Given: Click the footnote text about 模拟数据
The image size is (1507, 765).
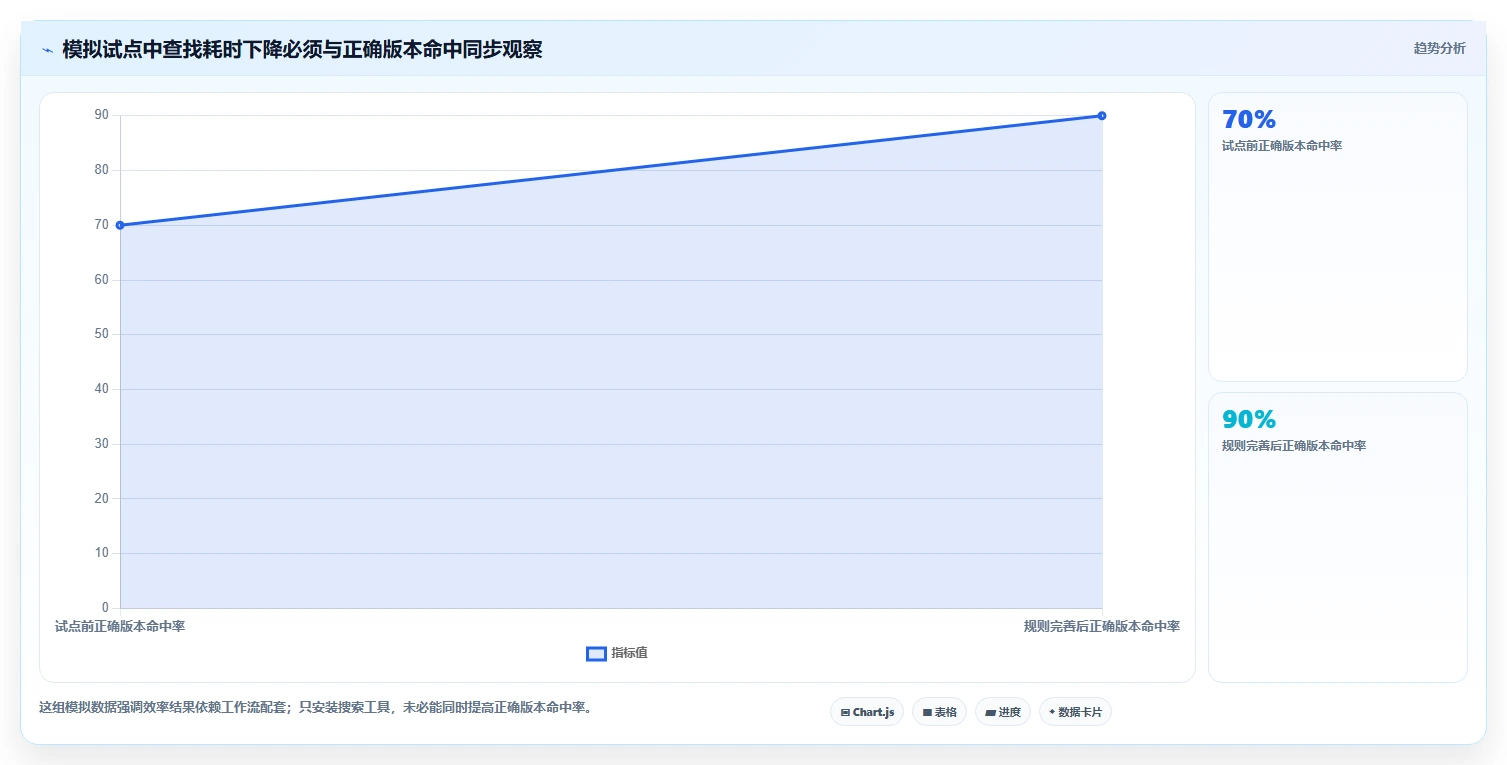Looking at the screenshot, I should point(317,708).
